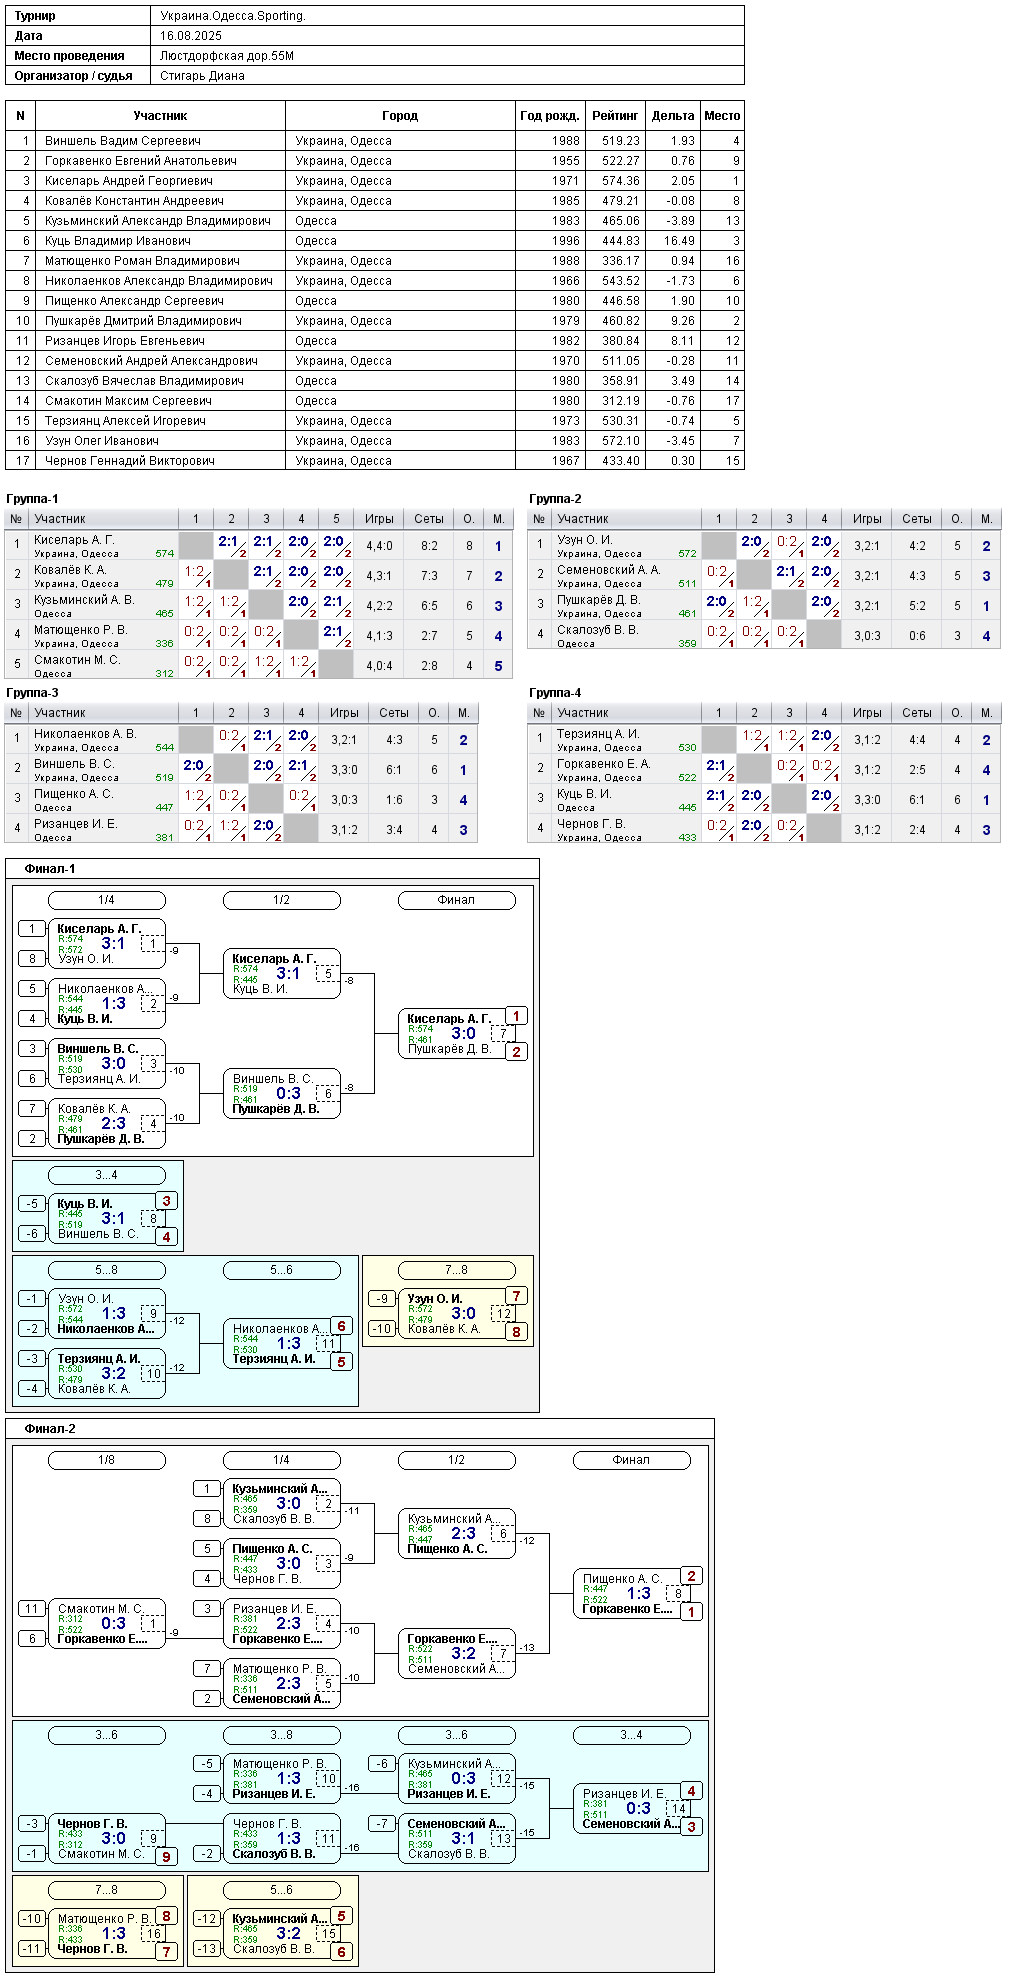
Task: Click Узун О. И. in Группа-2
Action: click(x=585, y=540)
